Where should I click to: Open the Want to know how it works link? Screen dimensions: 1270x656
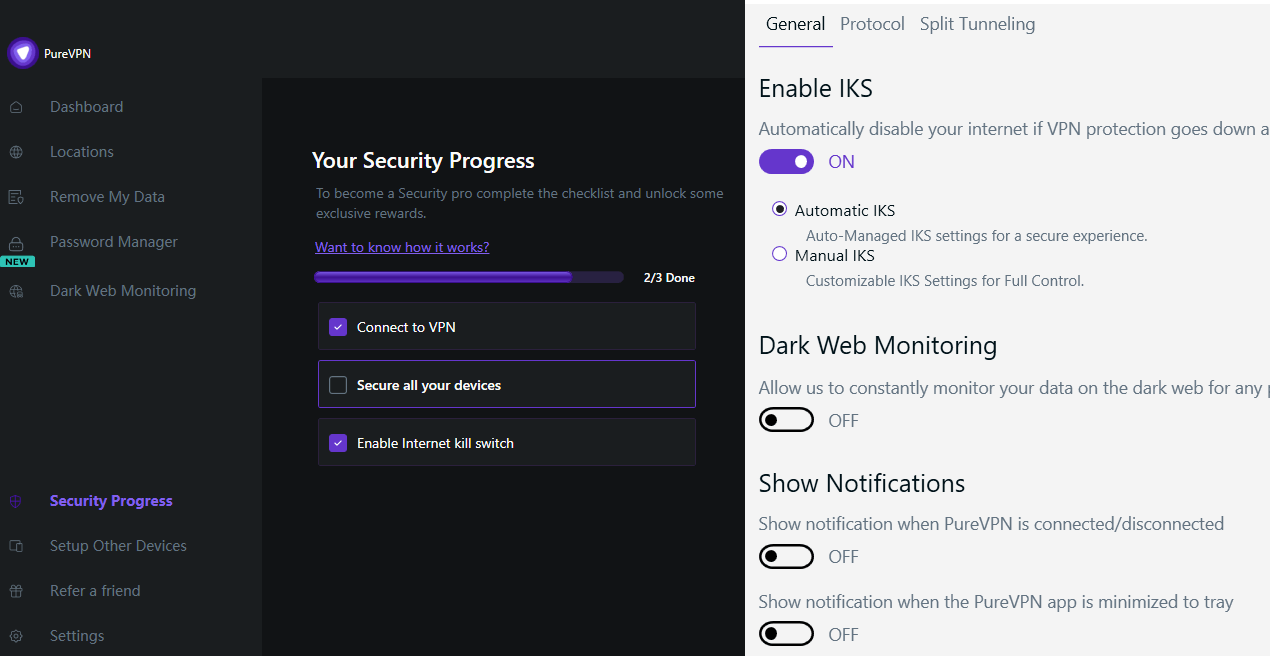pyautogui.click(x=402, y=247)
